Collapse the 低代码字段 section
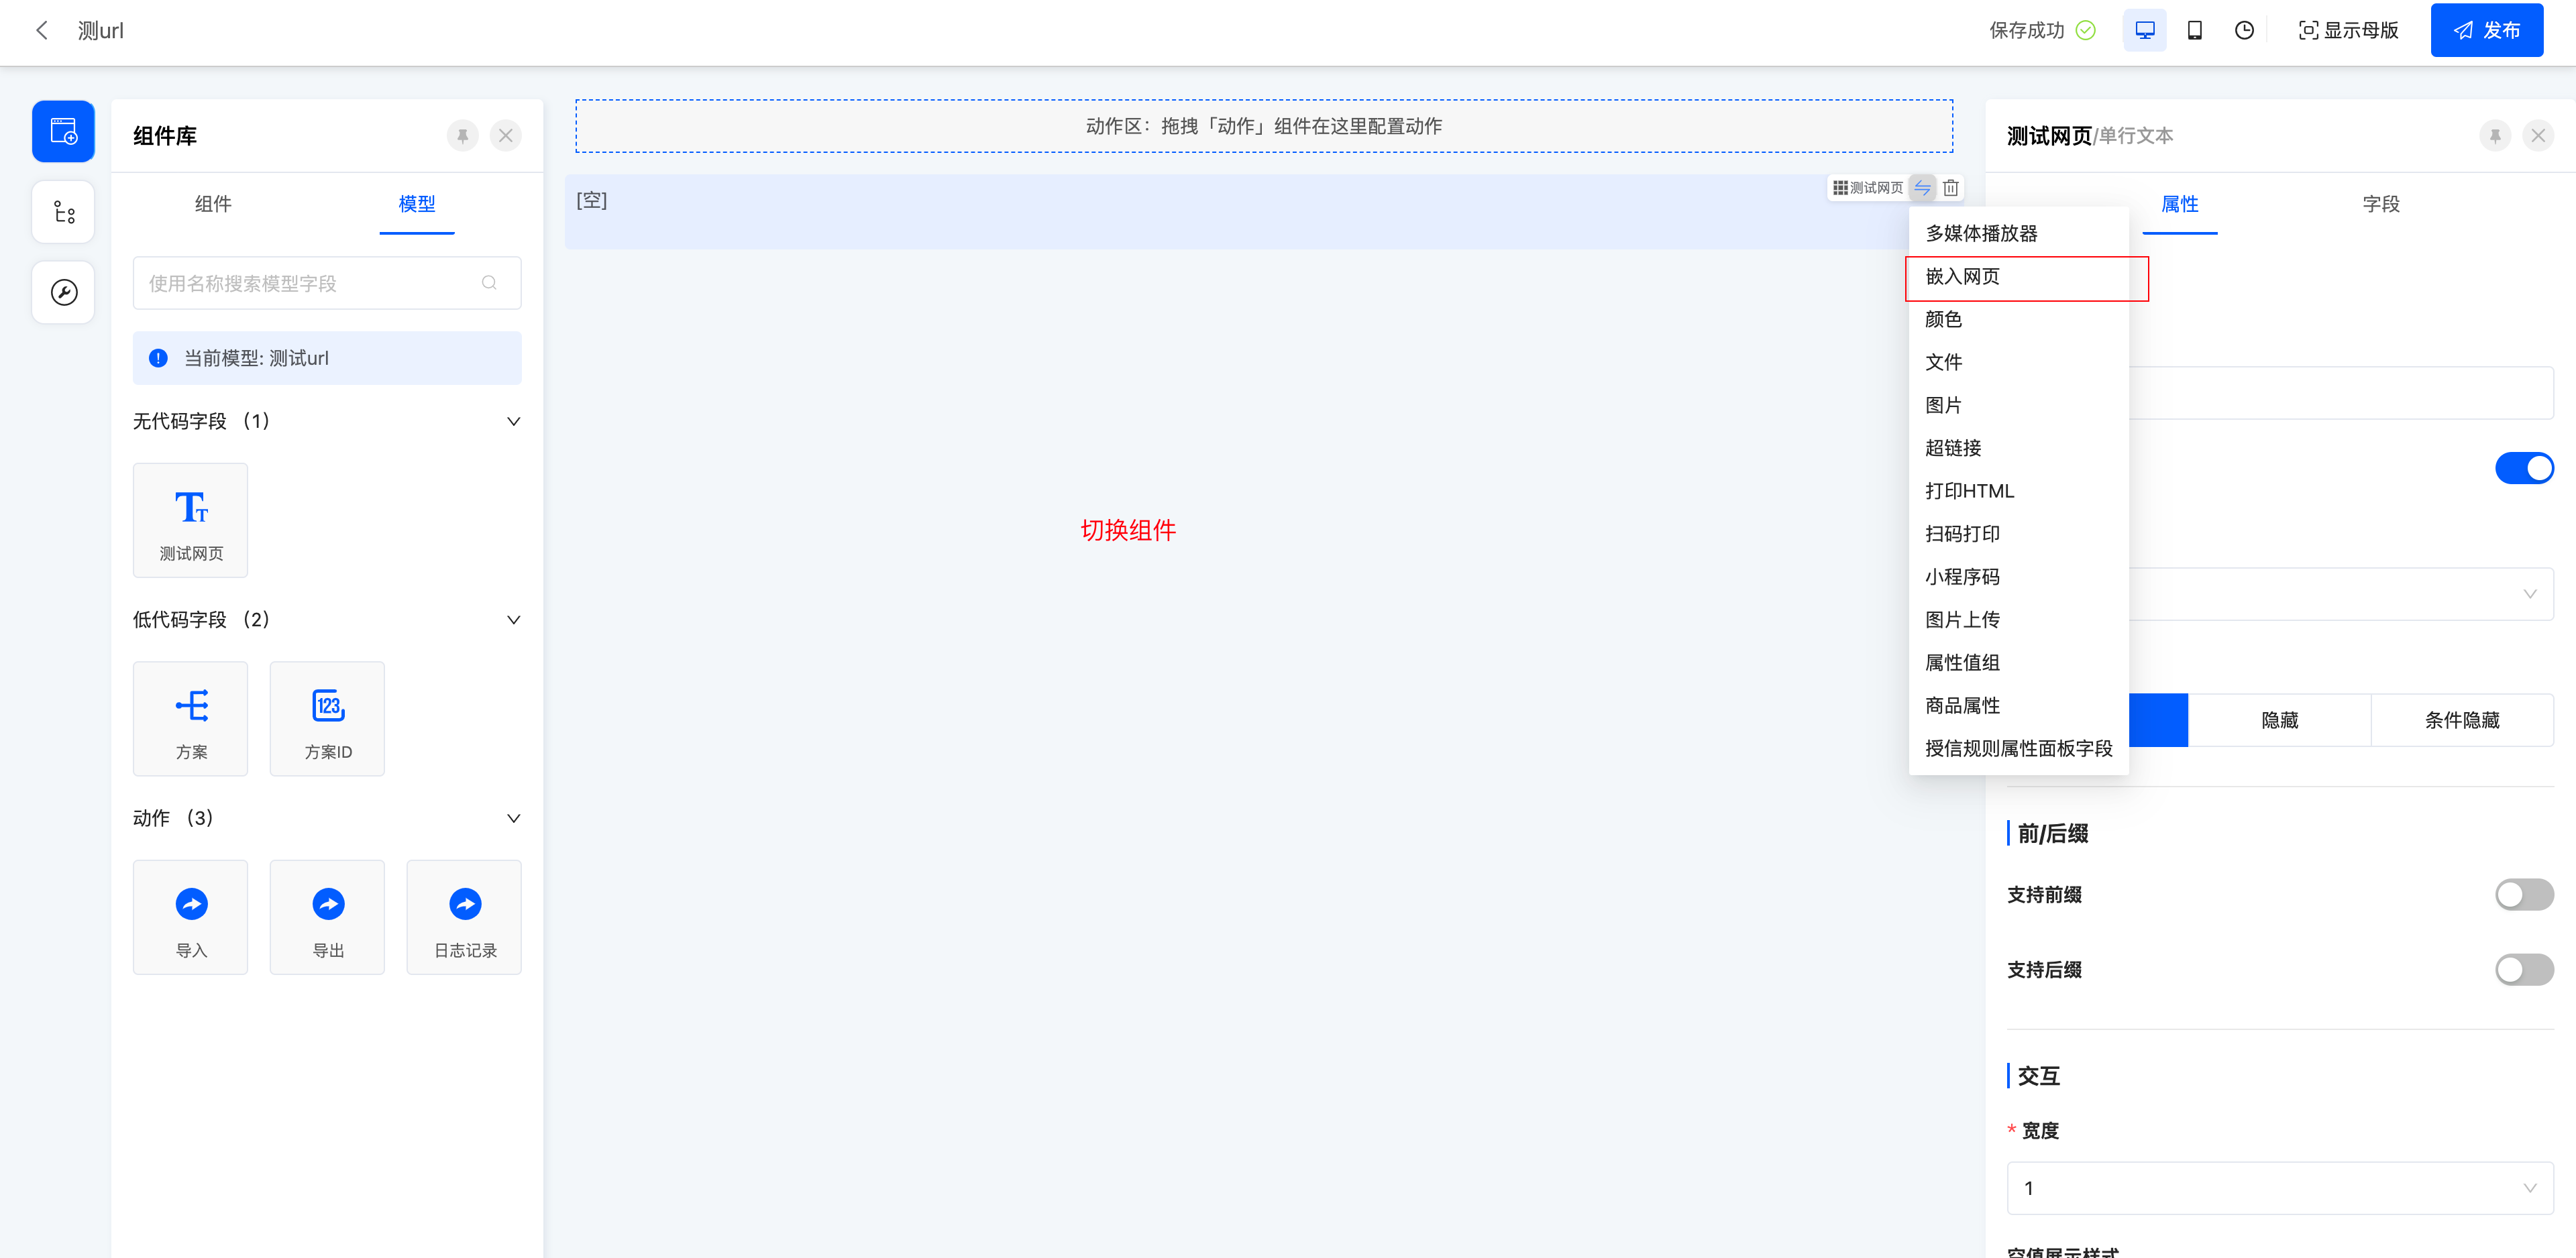2576x1258 pixels. 513,620
